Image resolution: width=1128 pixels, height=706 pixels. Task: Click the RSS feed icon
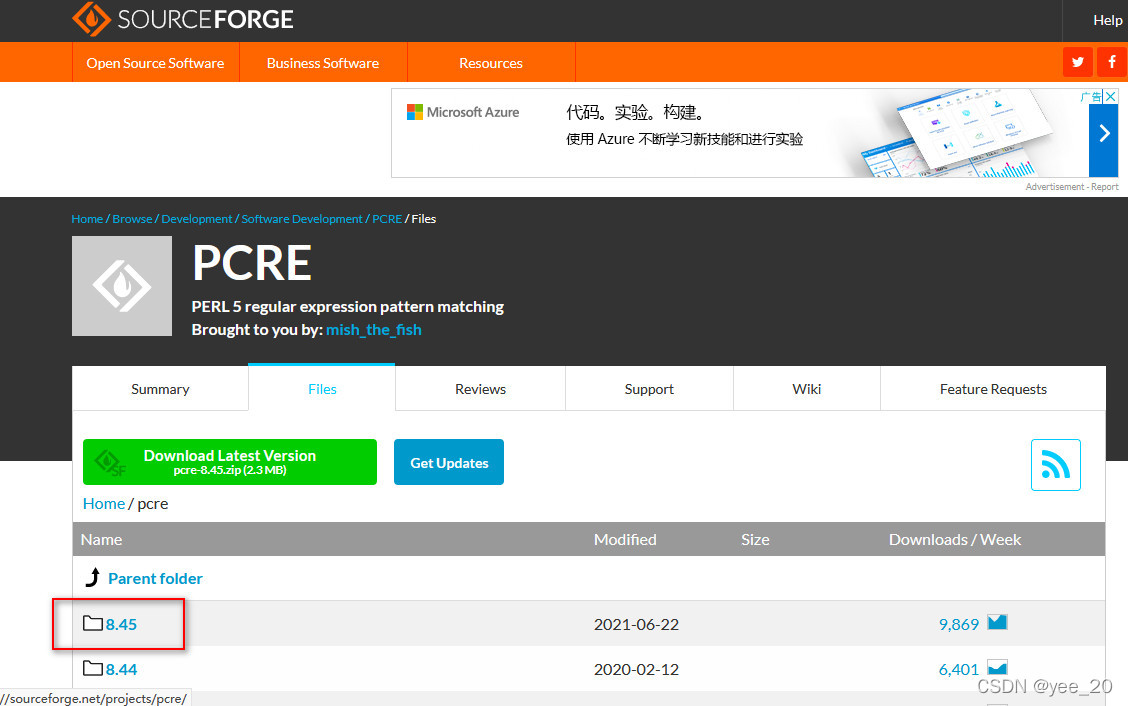1055,465
